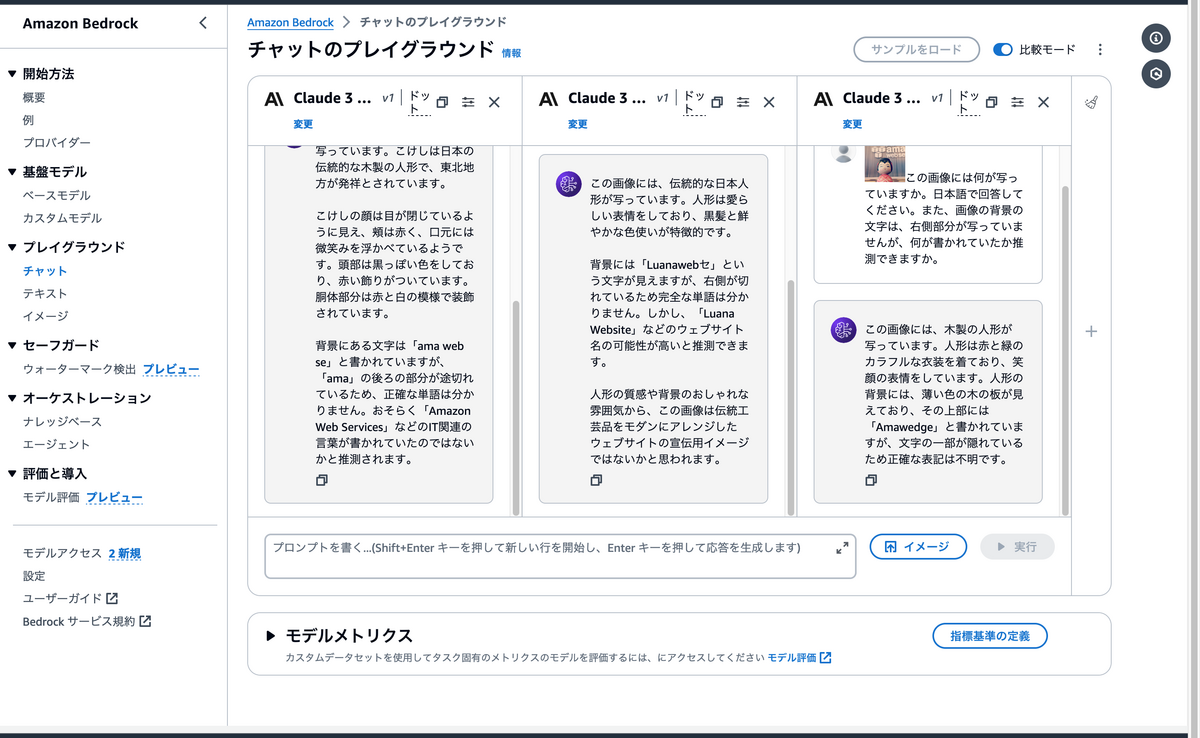The width and height of the screenshot is (1200, 738).
Task: Click the purple AI avatar in the Luana response
Action: click(569, 183)
